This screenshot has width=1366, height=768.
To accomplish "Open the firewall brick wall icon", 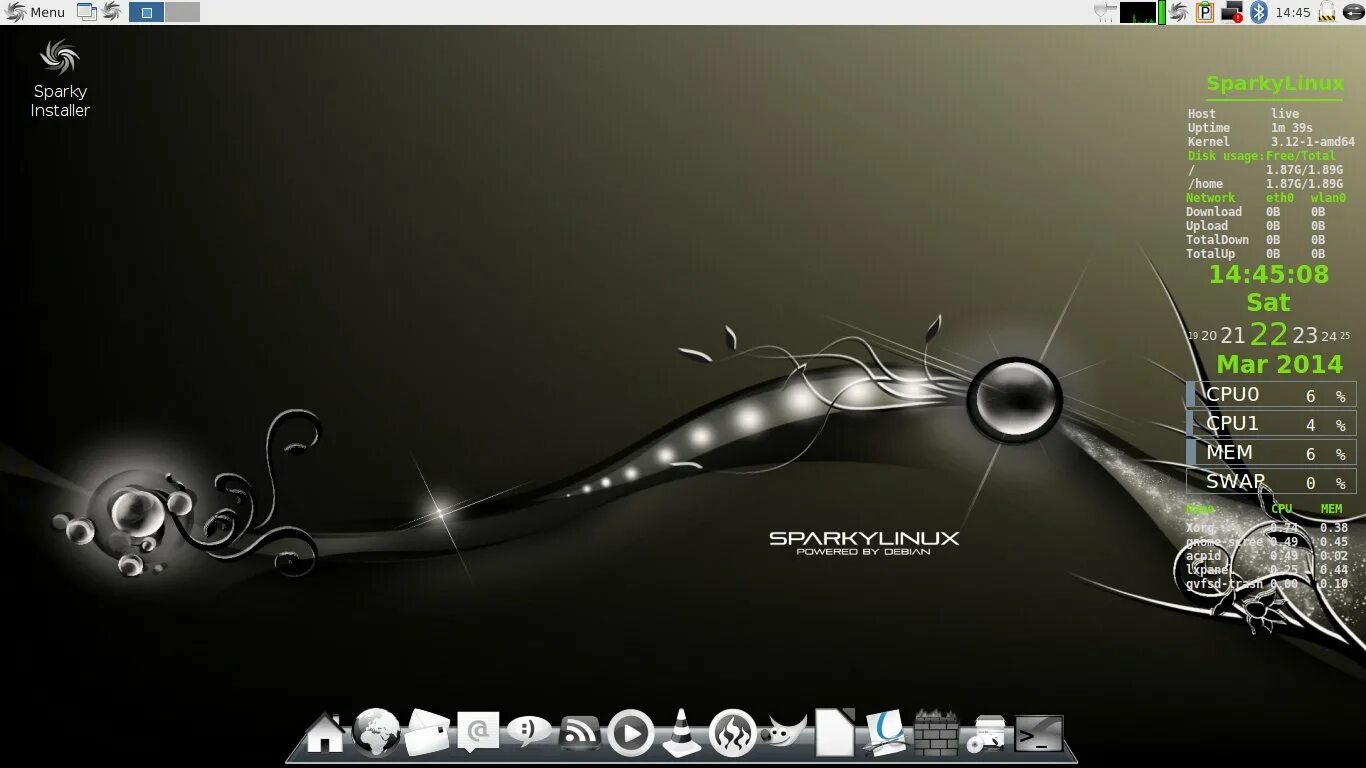I will [936, 734].
